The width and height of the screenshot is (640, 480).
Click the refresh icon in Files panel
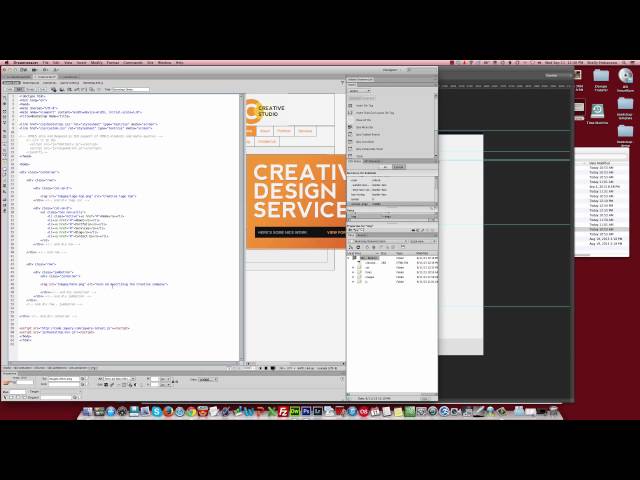[358, 247]
